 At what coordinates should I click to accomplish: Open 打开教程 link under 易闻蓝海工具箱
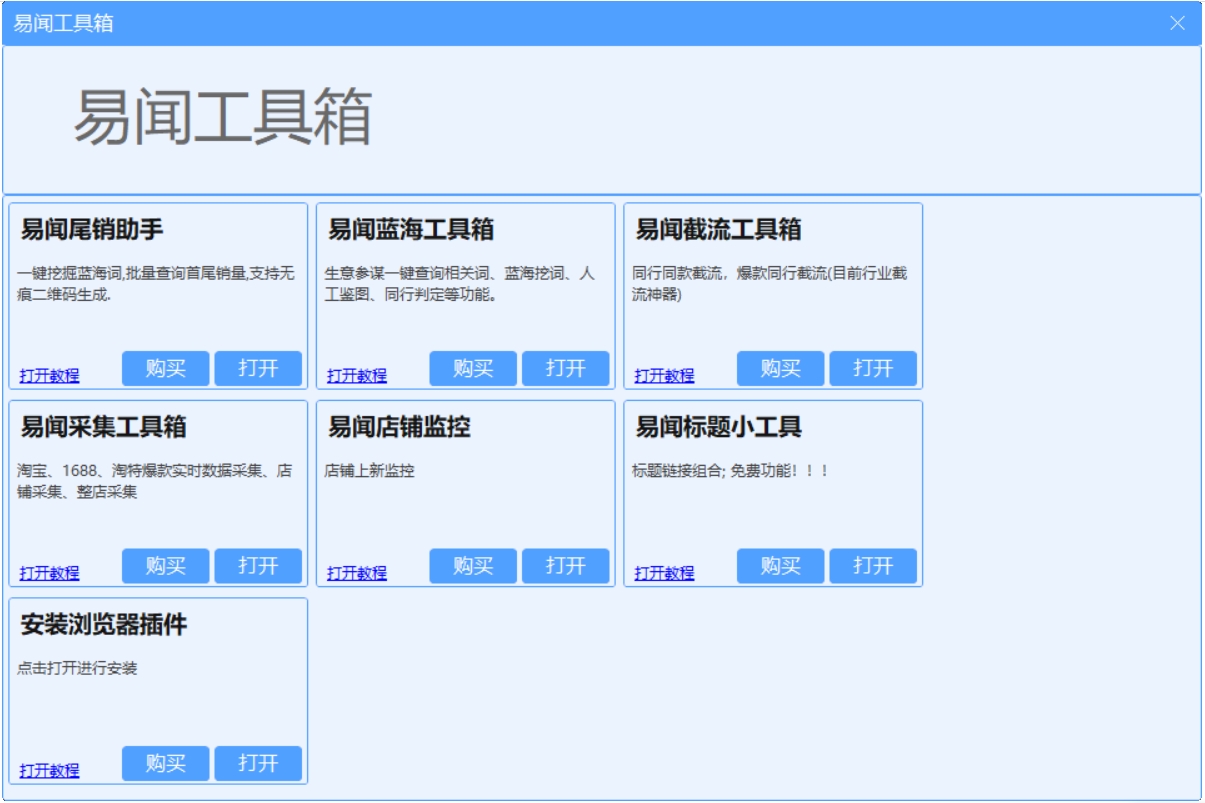point(357,376)
